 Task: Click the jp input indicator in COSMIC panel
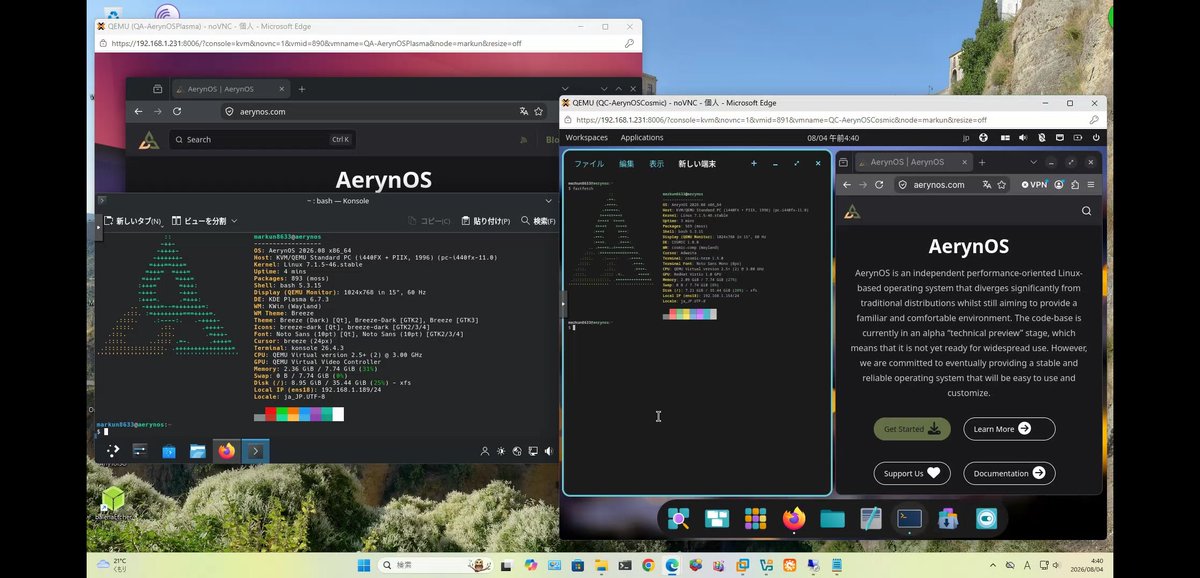coord(965,138)
